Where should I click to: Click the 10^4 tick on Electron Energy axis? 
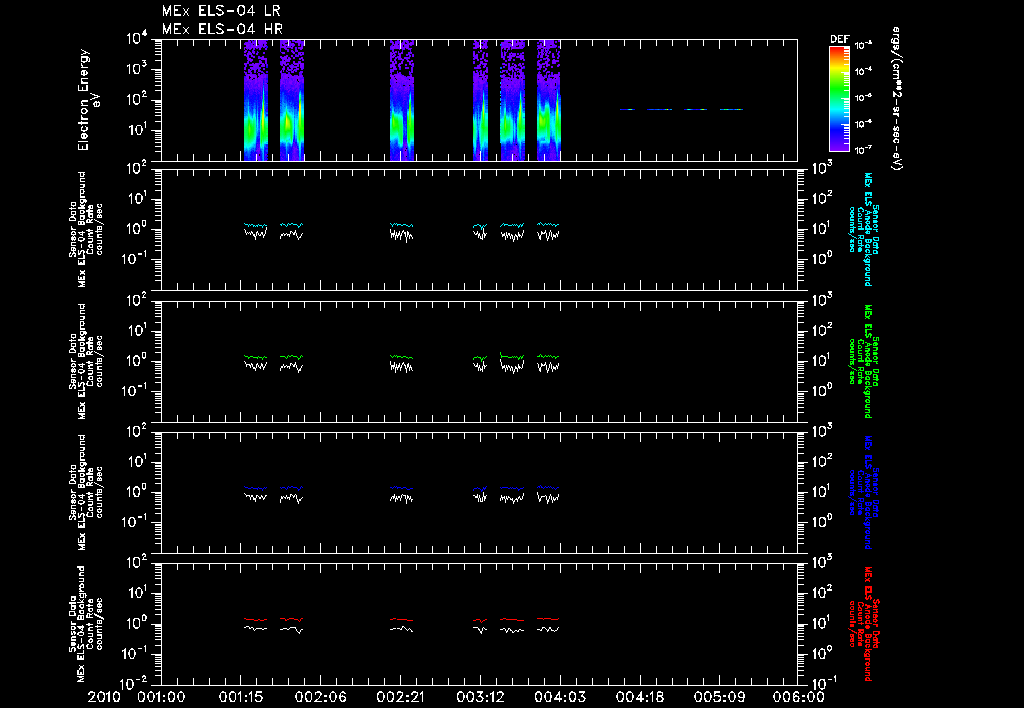tap(136, 39)
